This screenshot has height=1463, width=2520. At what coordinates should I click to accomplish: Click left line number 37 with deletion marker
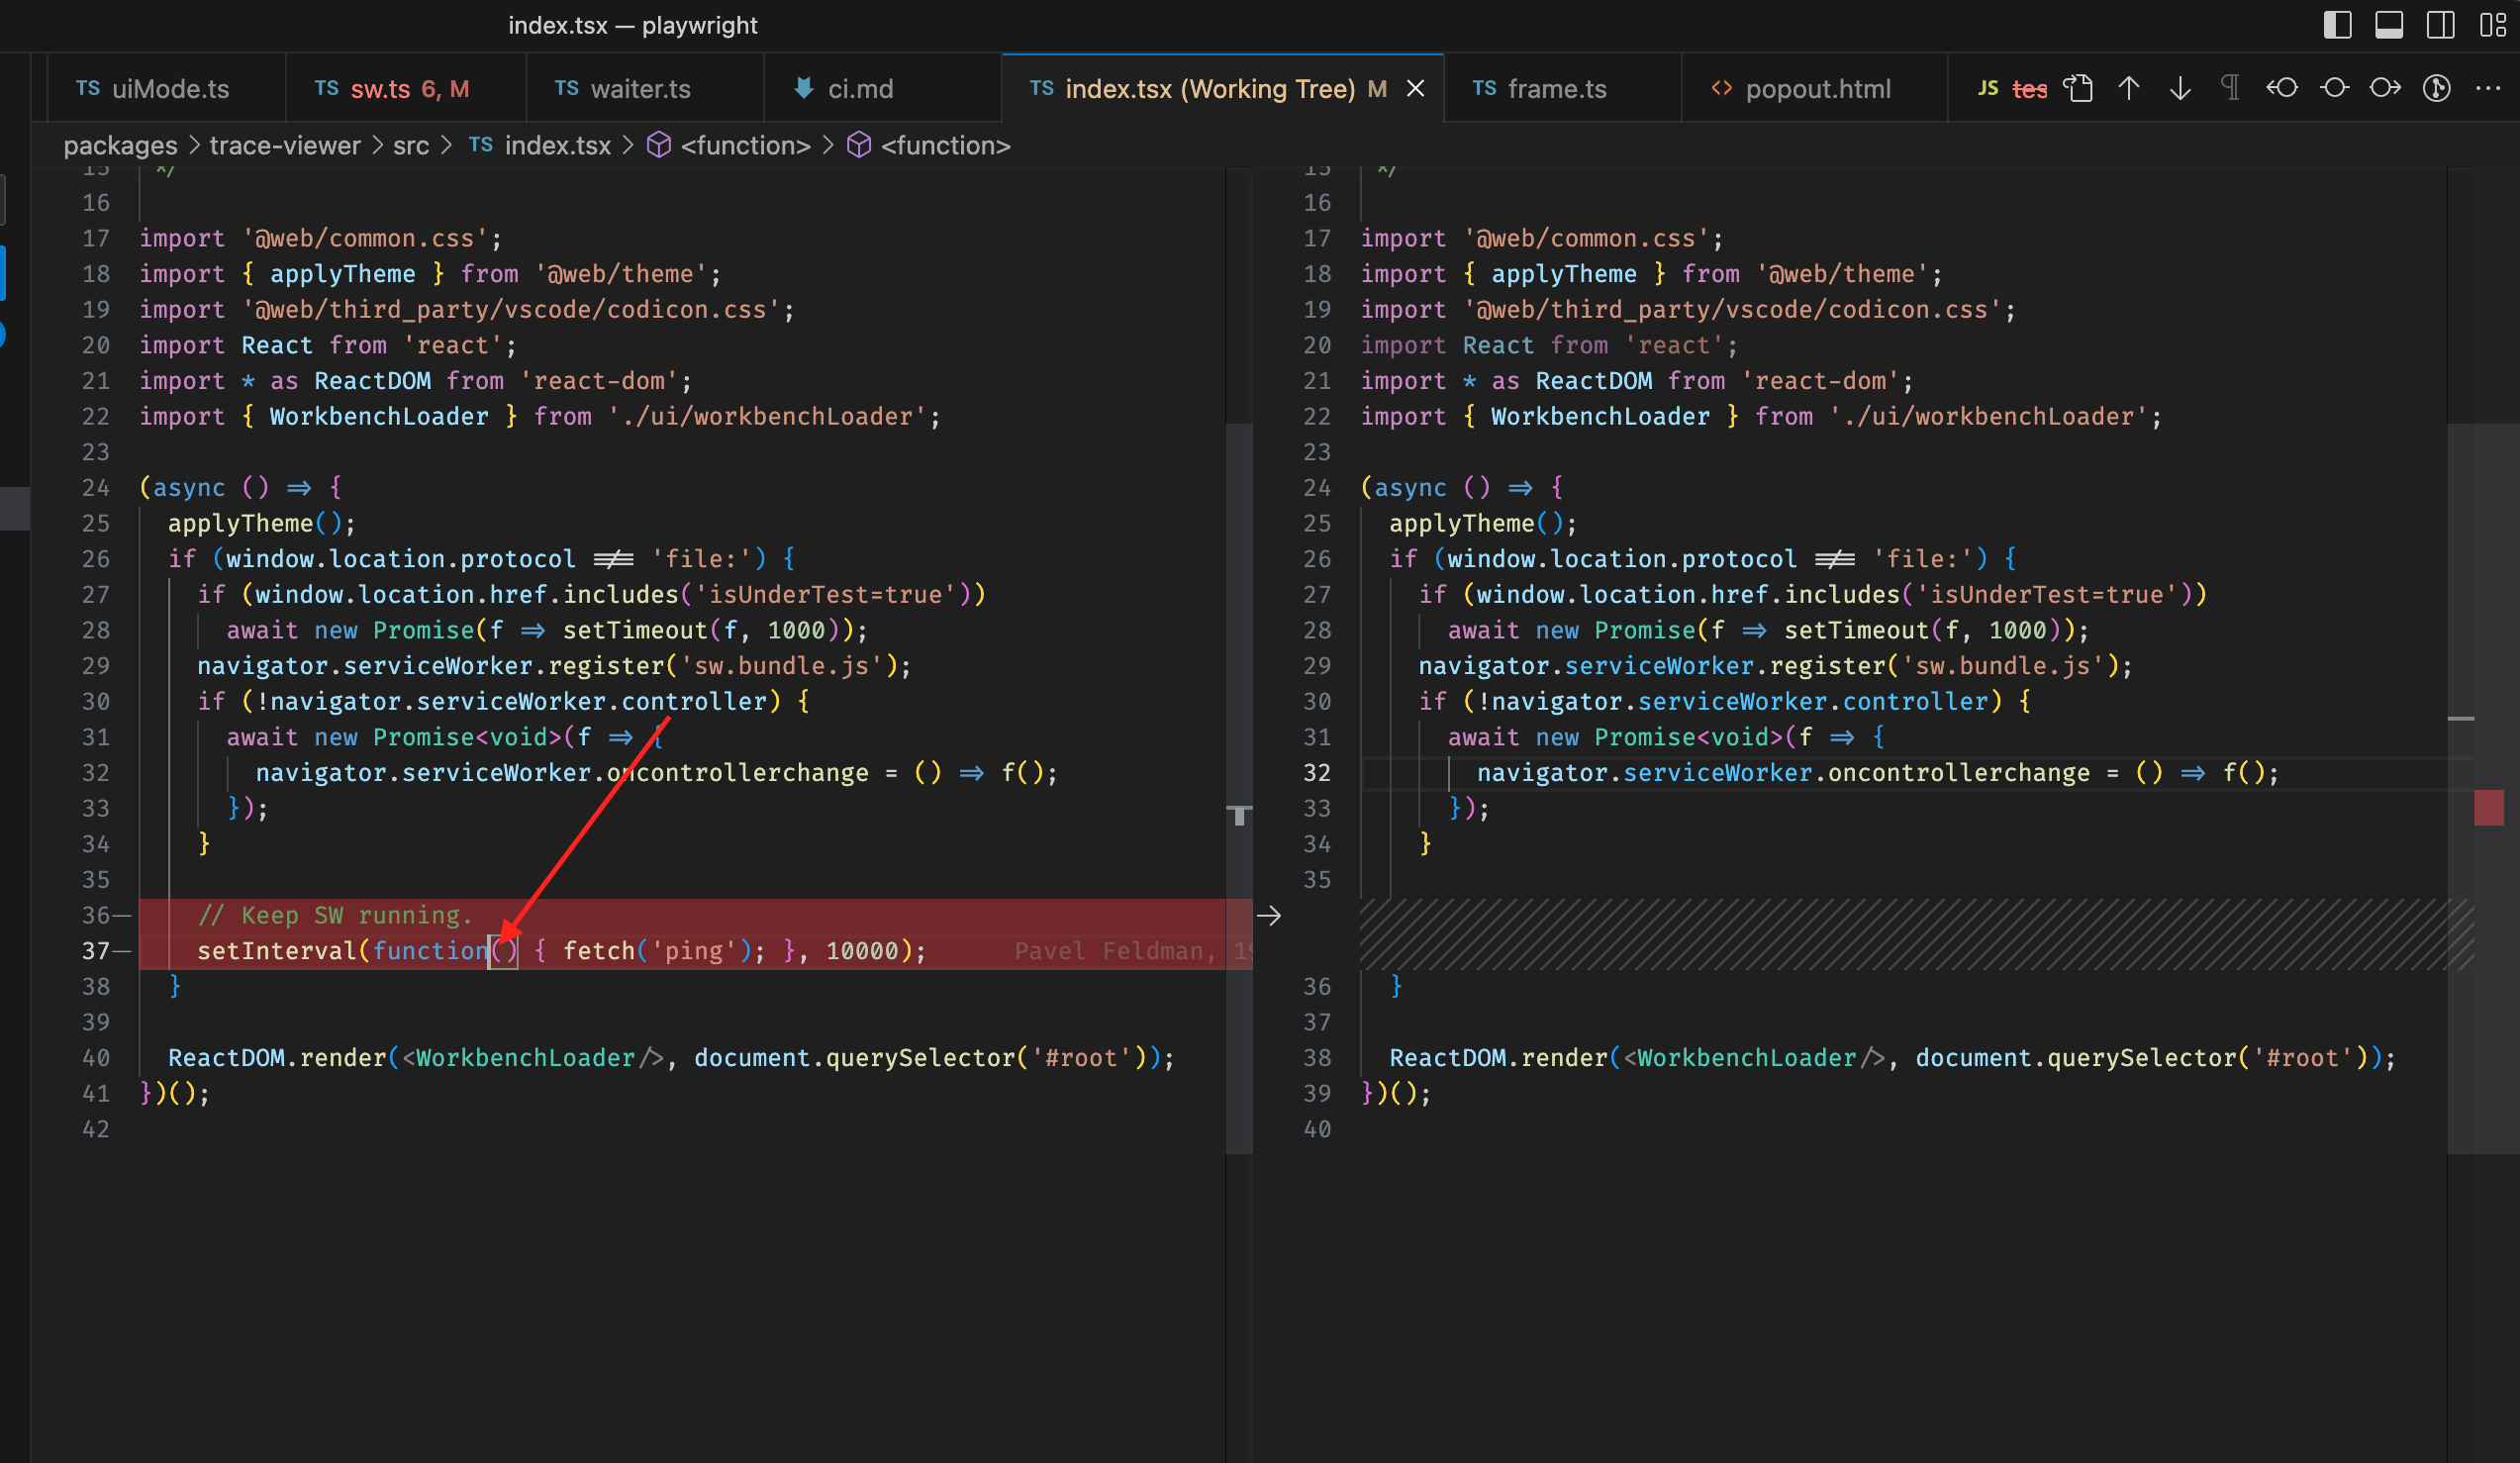coord(96,951)
